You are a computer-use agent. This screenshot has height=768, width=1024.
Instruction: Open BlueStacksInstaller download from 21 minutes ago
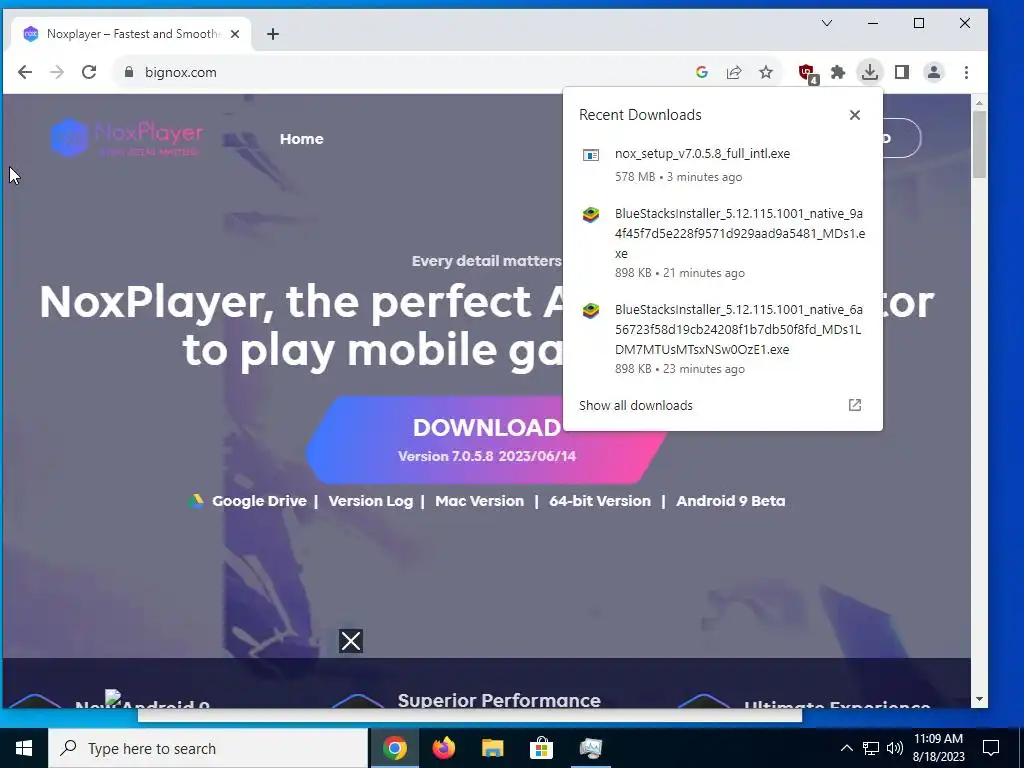tap(722, 242)
